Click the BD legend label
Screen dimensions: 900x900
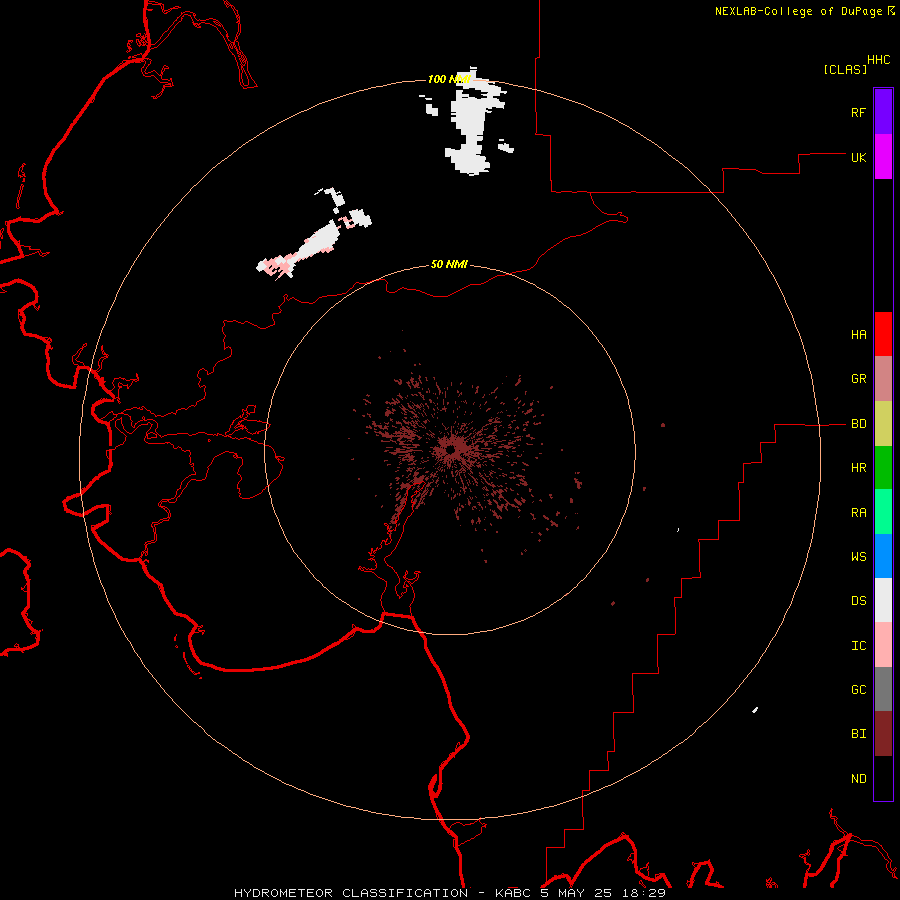(858, 424)
